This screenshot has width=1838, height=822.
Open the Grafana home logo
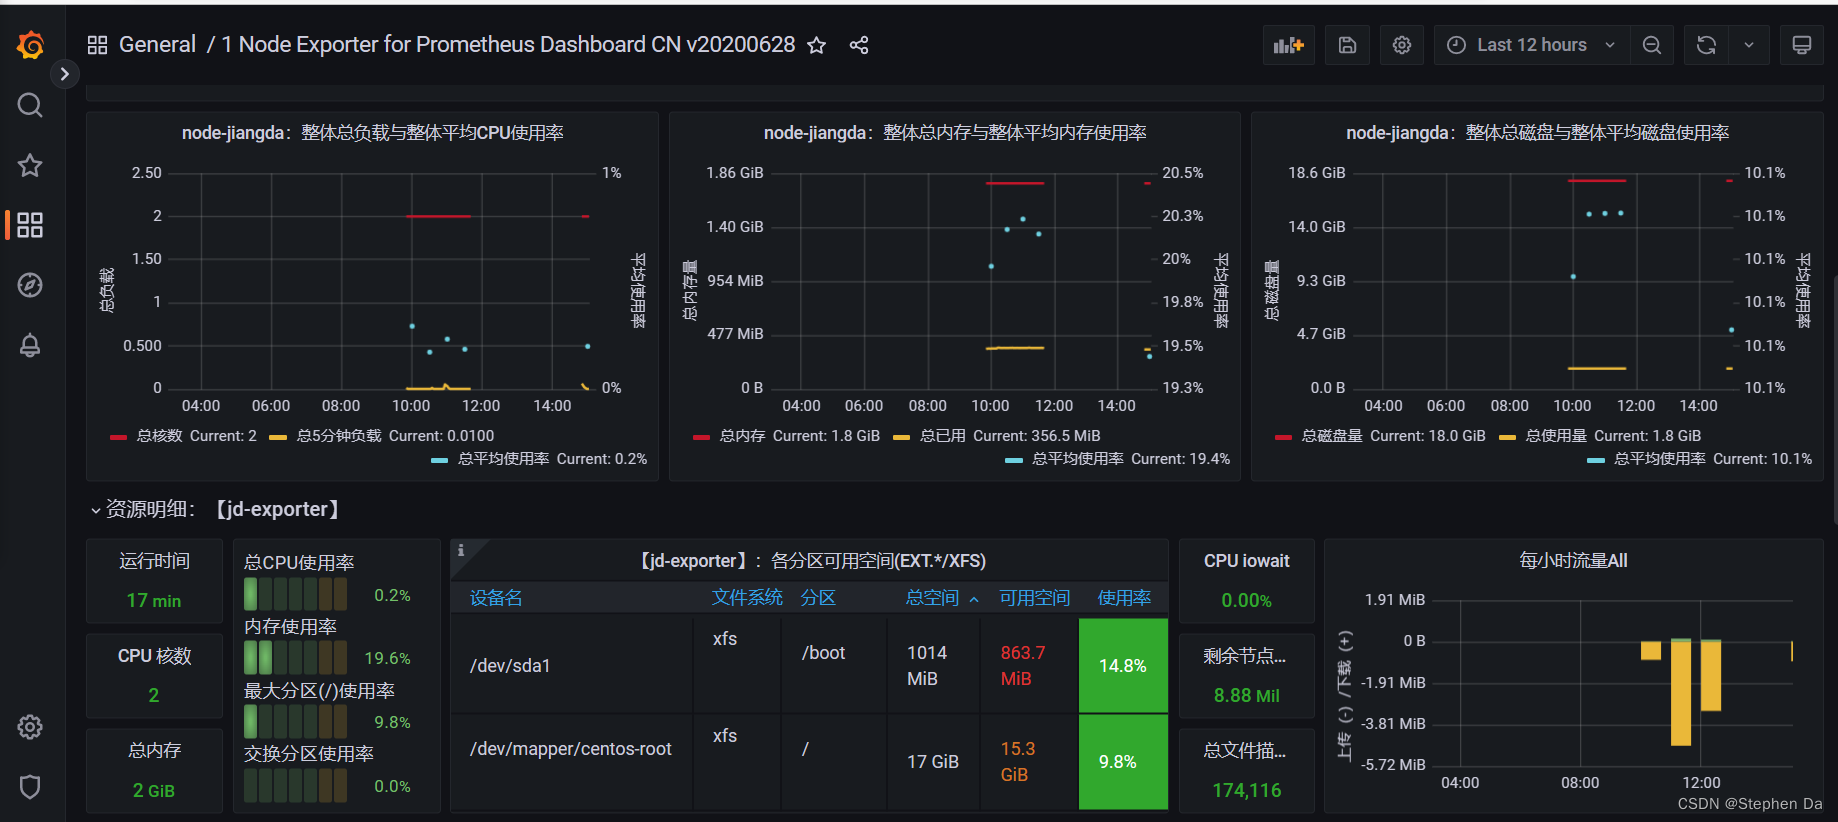tap(30, 45)
